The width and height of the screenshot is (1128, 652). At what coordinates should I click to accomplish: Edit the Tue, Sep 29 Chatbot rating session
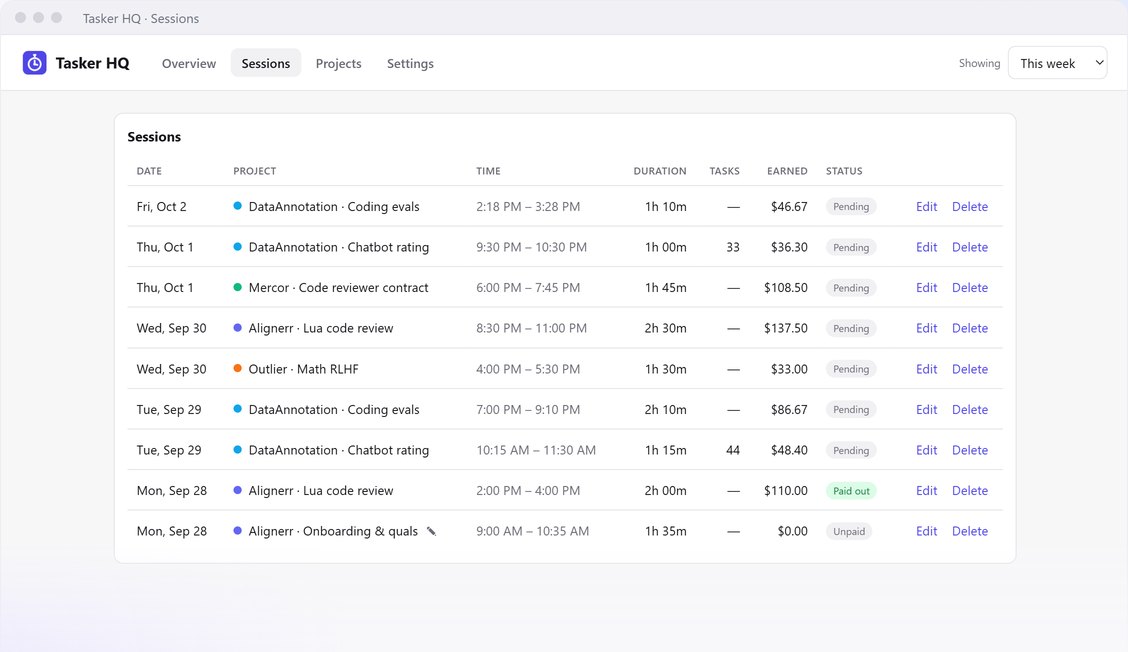(926, 450)
